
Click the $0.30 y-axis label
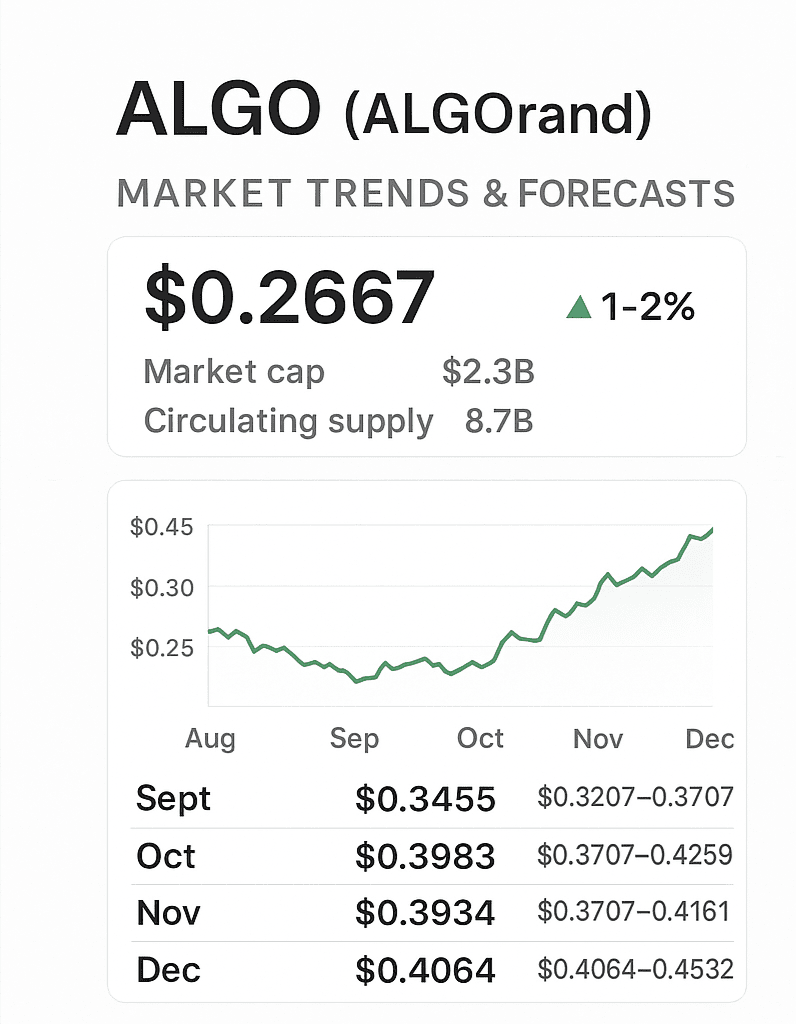coord(160,587)
